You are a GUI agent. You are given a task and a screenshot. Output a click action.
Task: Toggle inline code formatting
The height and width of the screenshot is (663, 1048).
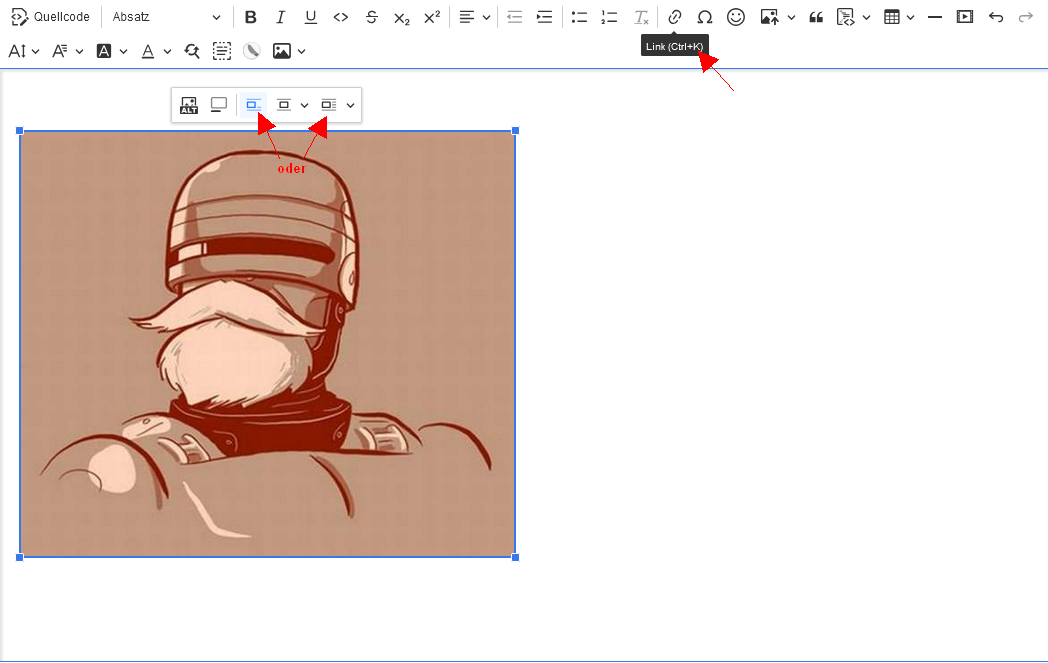[341, 17]
